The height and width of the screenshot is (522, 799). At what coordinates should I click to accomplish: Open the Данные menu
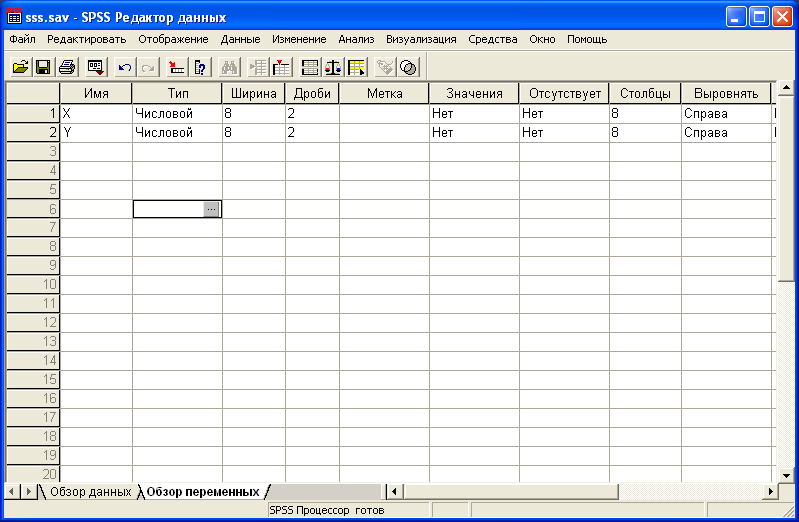[241, 39]
